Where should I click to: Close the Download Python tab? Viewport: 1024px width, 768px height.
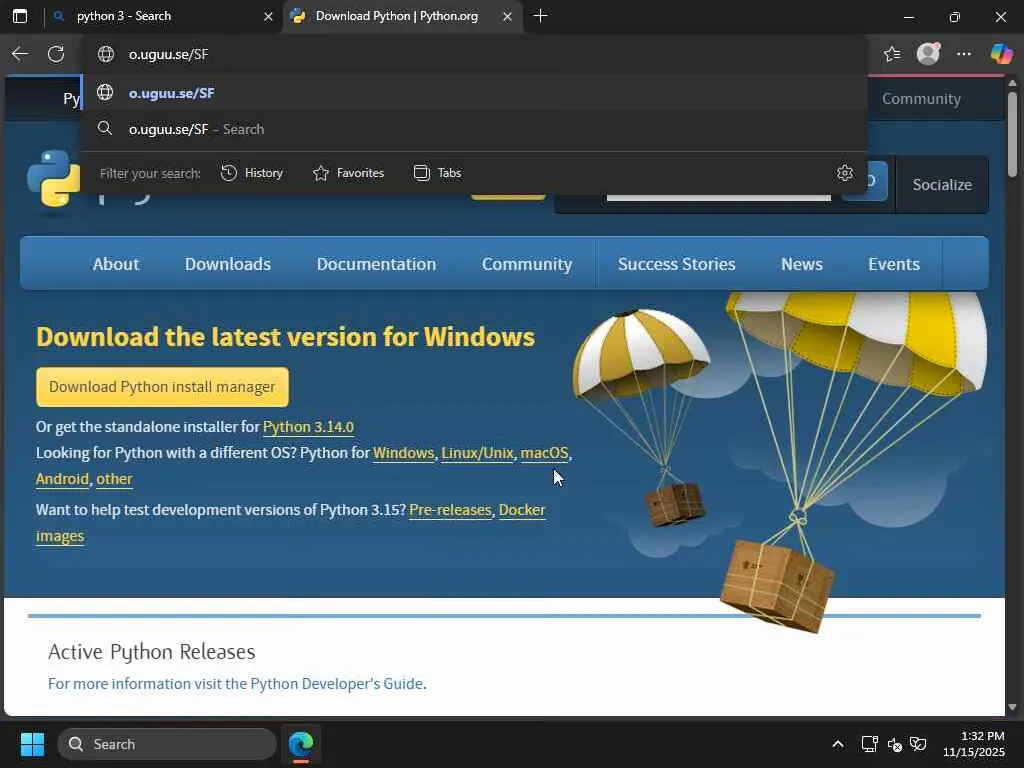tap(507, 16)
